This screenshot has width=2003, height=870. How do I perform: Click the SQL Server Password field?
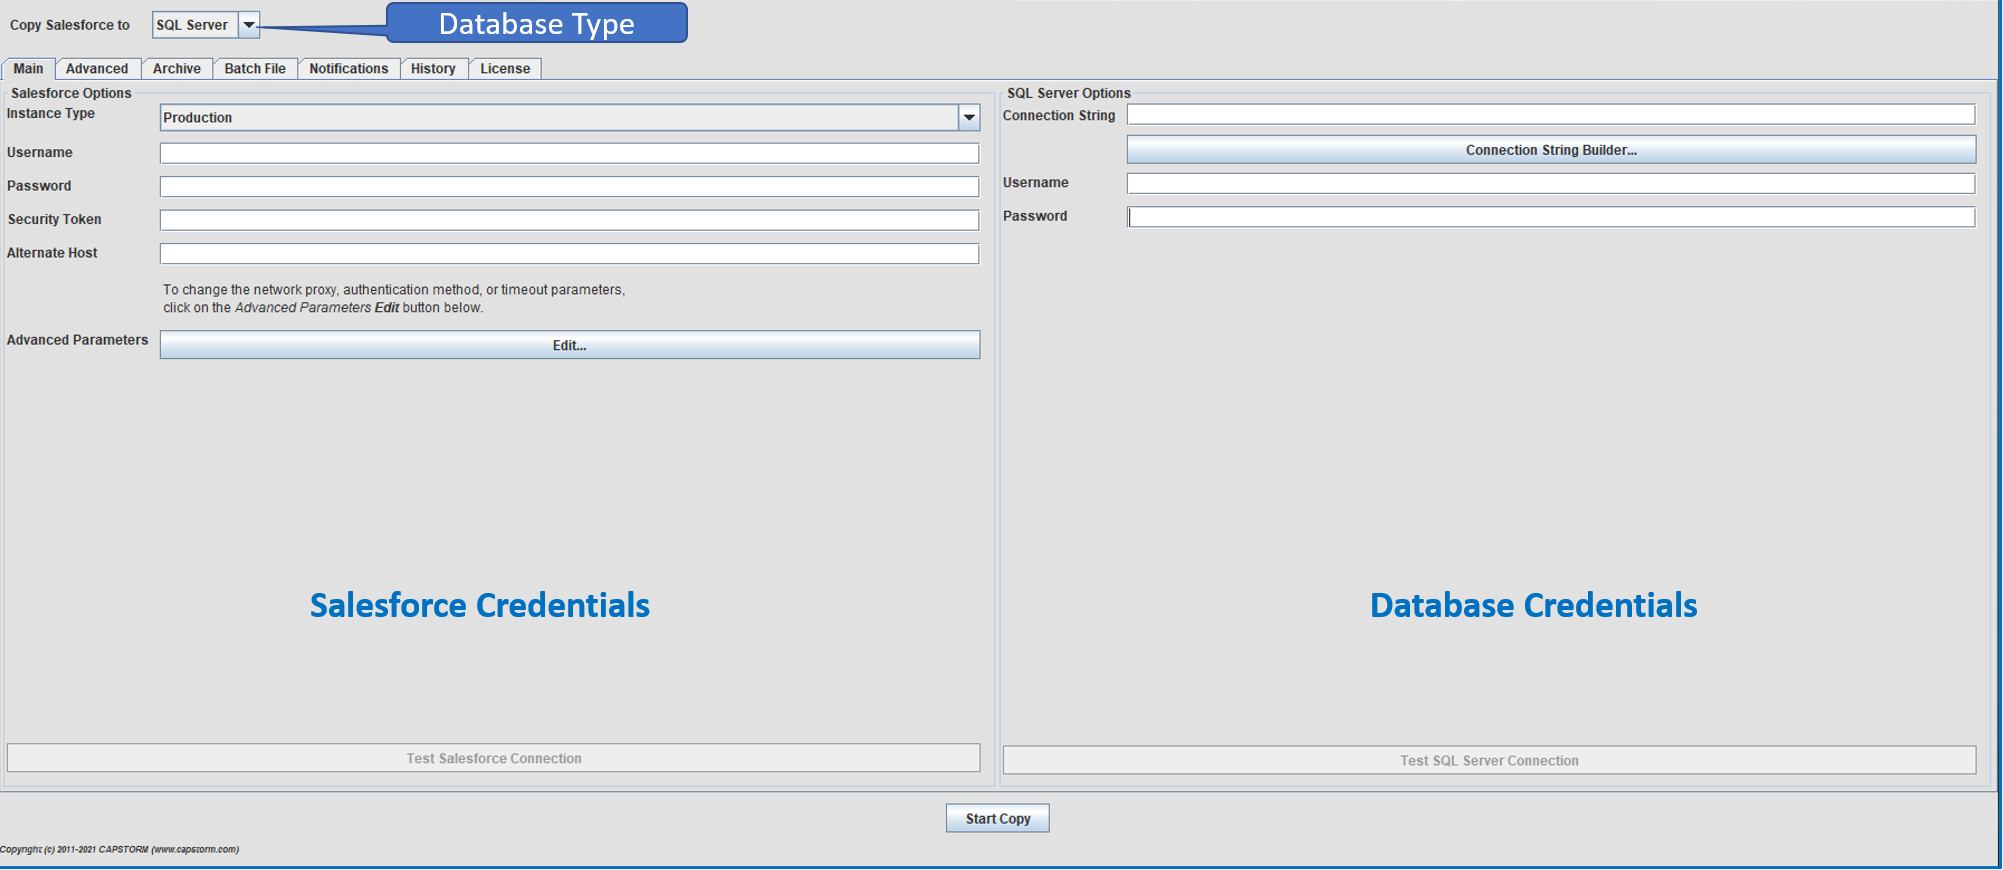click(x=1551, y=217)
